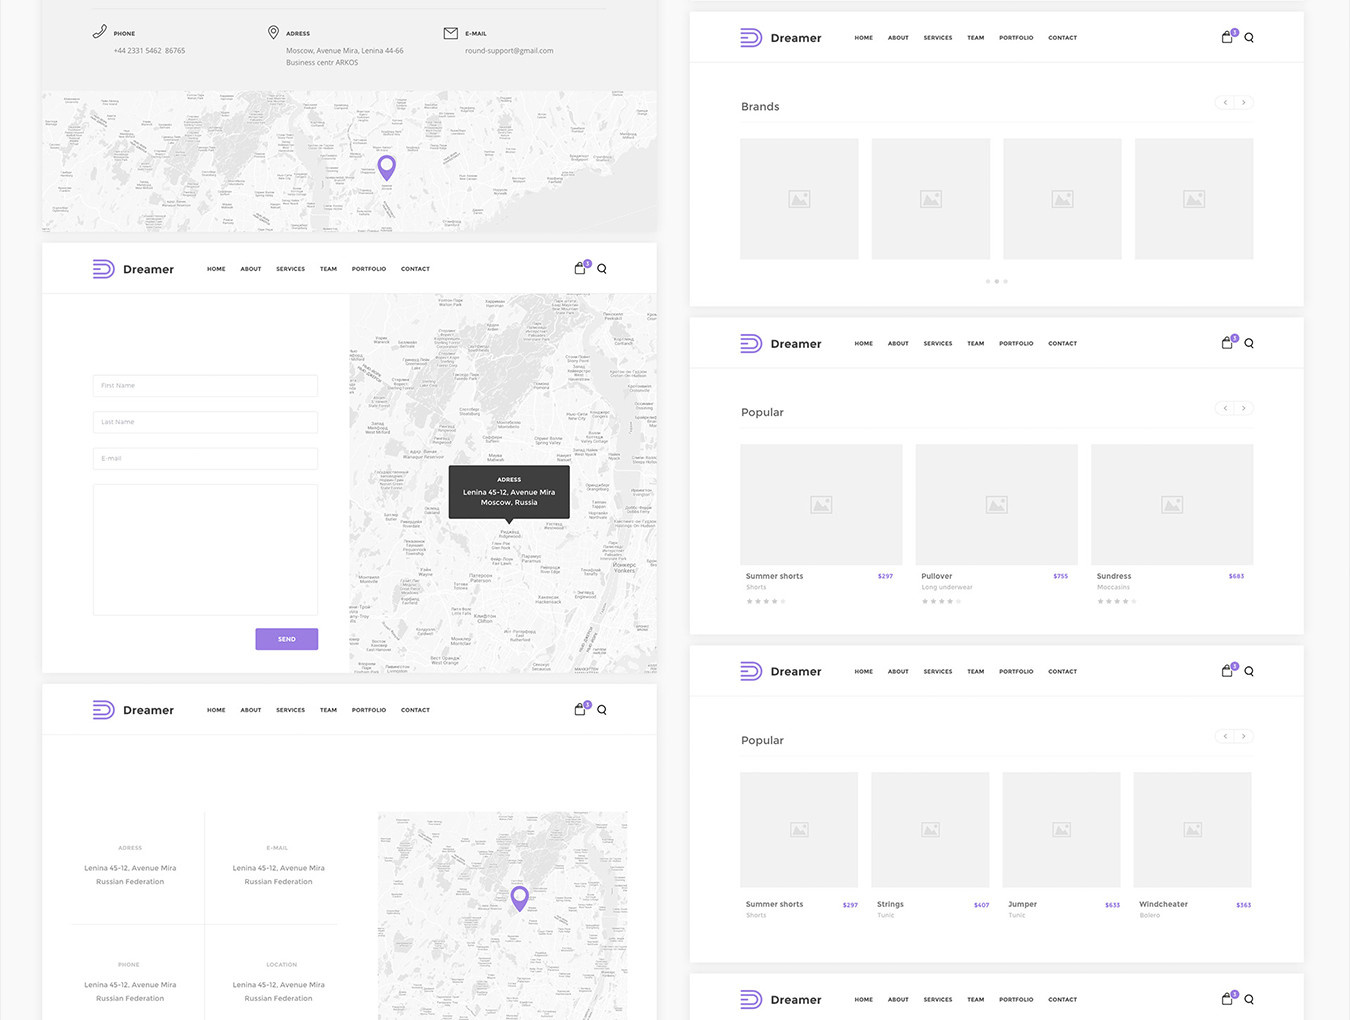This screenshot has width=1350, height=1020.
Task: Go back in Brands carousel with left chevron
Action: coord(1225,102)
